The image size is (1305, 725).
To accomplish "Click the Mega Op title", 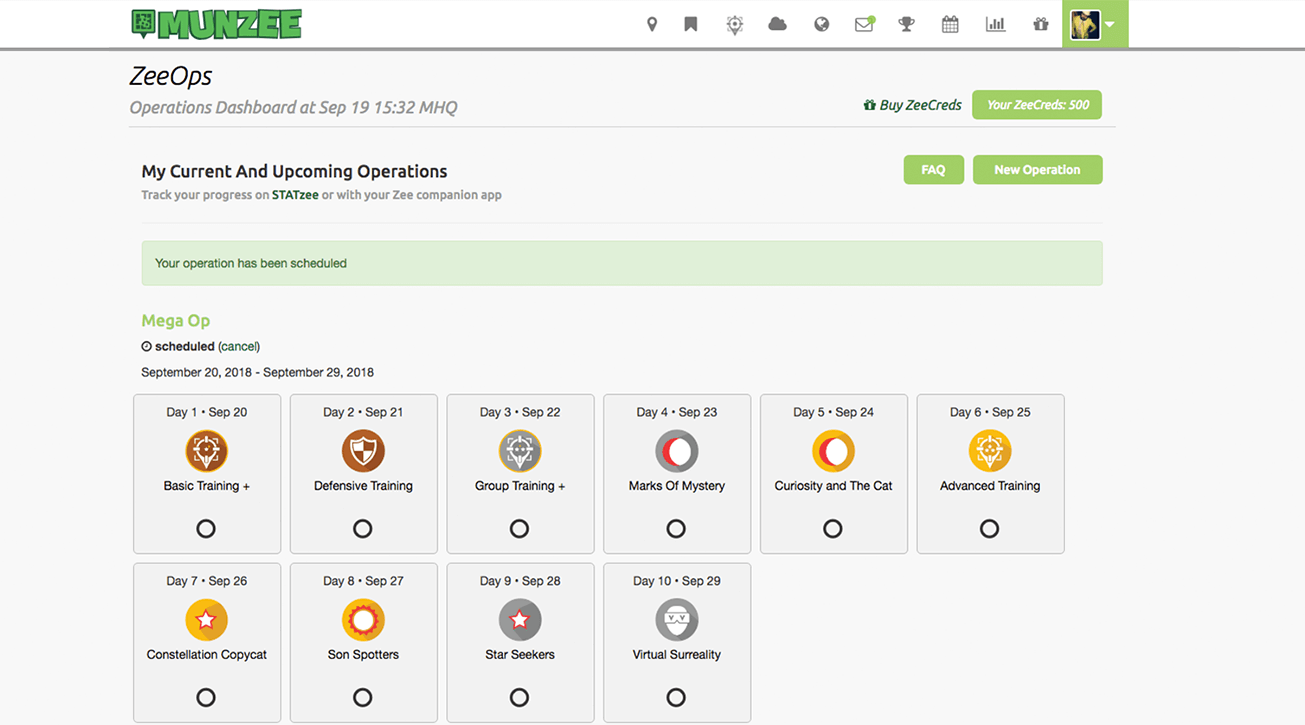I will tap(176, 320).
